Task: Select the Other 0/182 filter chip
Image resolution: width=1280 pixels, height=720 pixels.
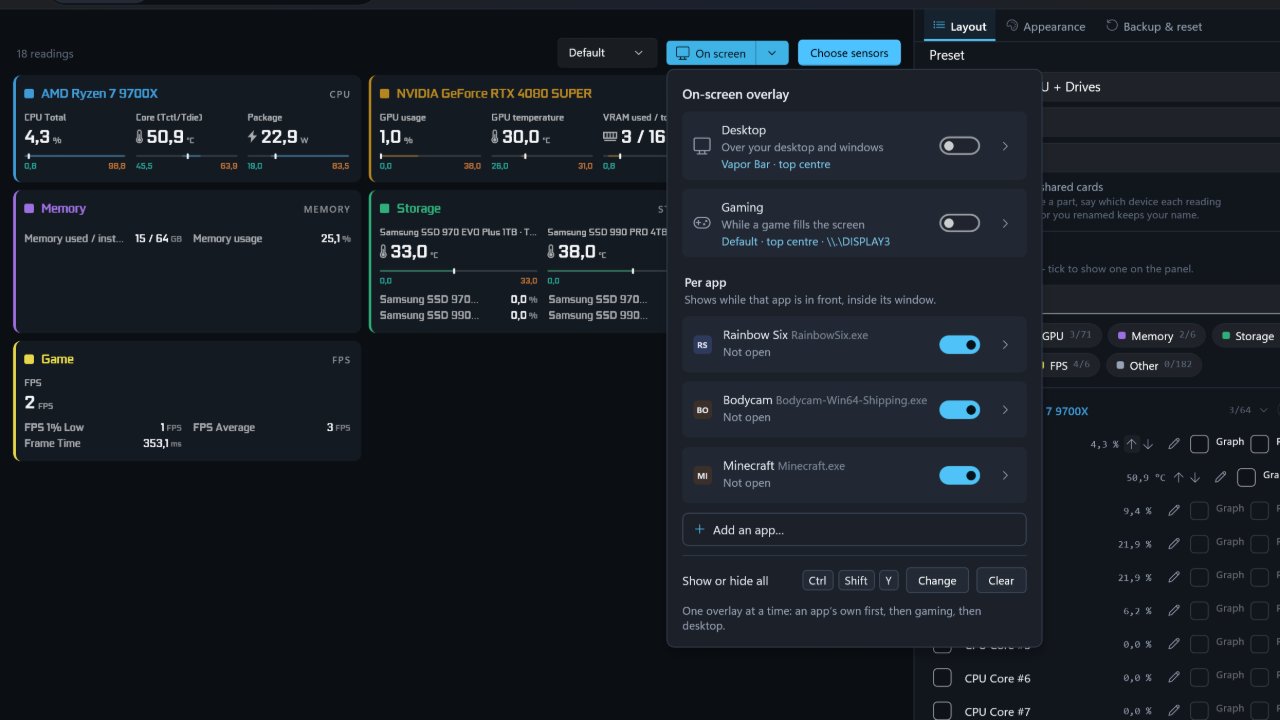Action: [x=1153, y=365]
